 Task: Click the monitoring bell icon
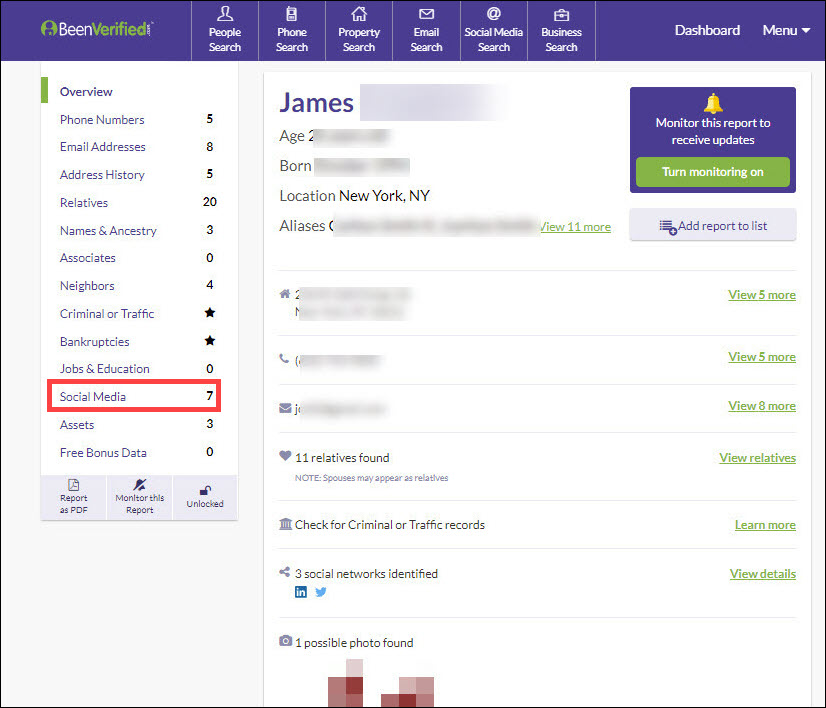pos(713,103)
